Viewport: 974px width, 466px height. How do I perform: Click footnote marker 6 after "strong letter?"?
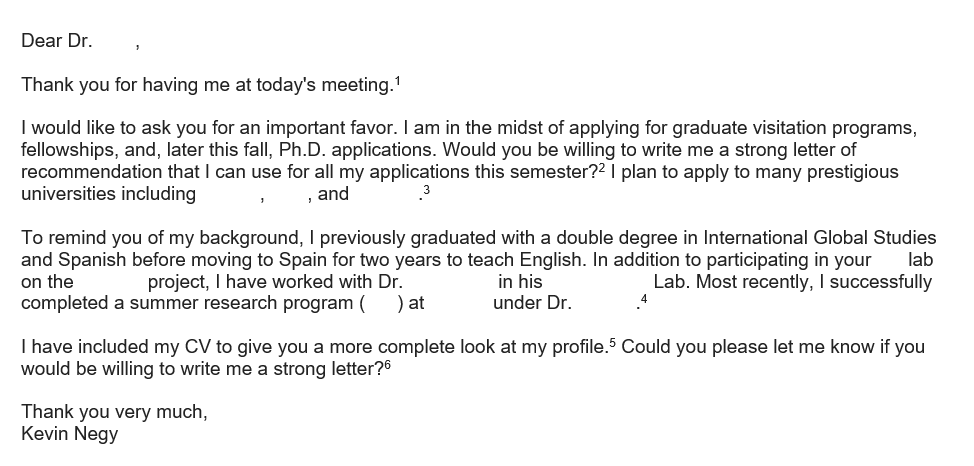(388, 365)
